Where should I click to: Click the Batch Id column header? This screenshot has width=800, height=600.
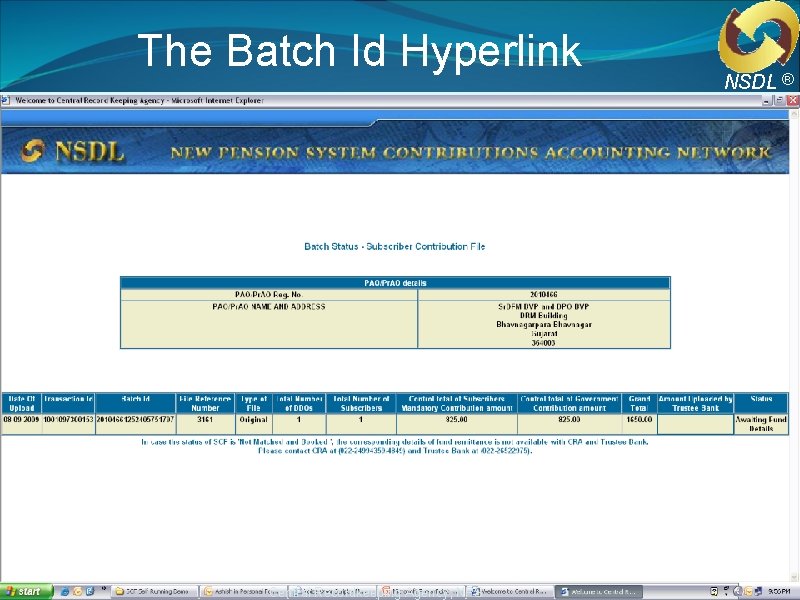point(135,403)
